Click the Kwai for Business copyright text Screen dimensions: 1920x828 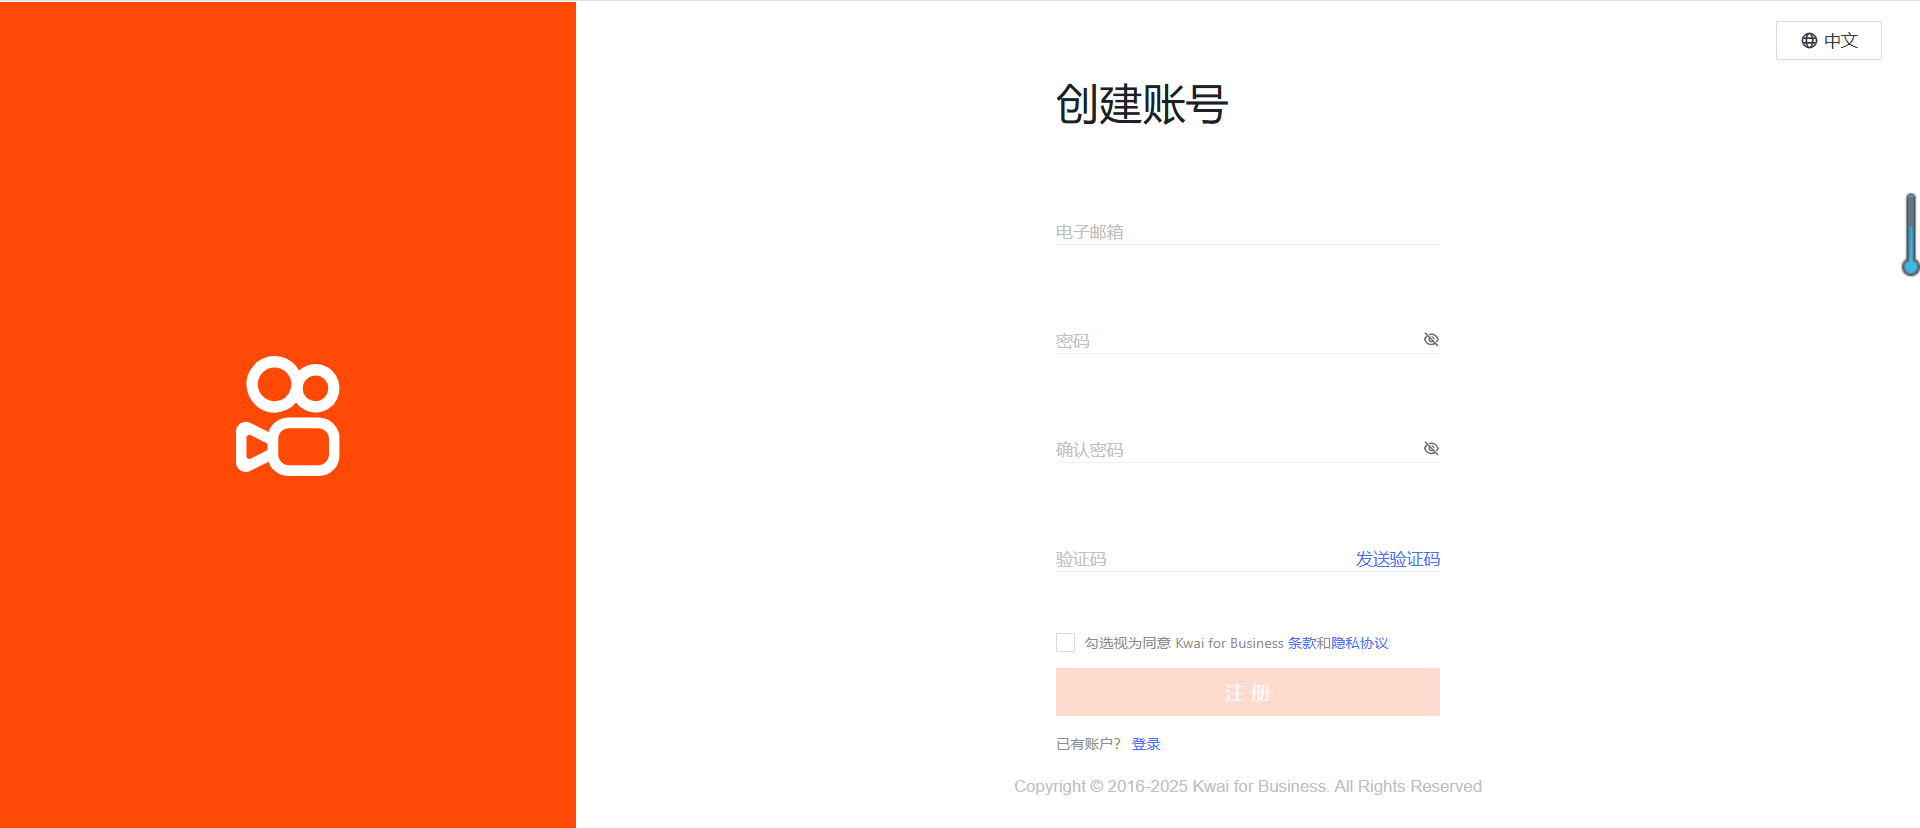1247,786
